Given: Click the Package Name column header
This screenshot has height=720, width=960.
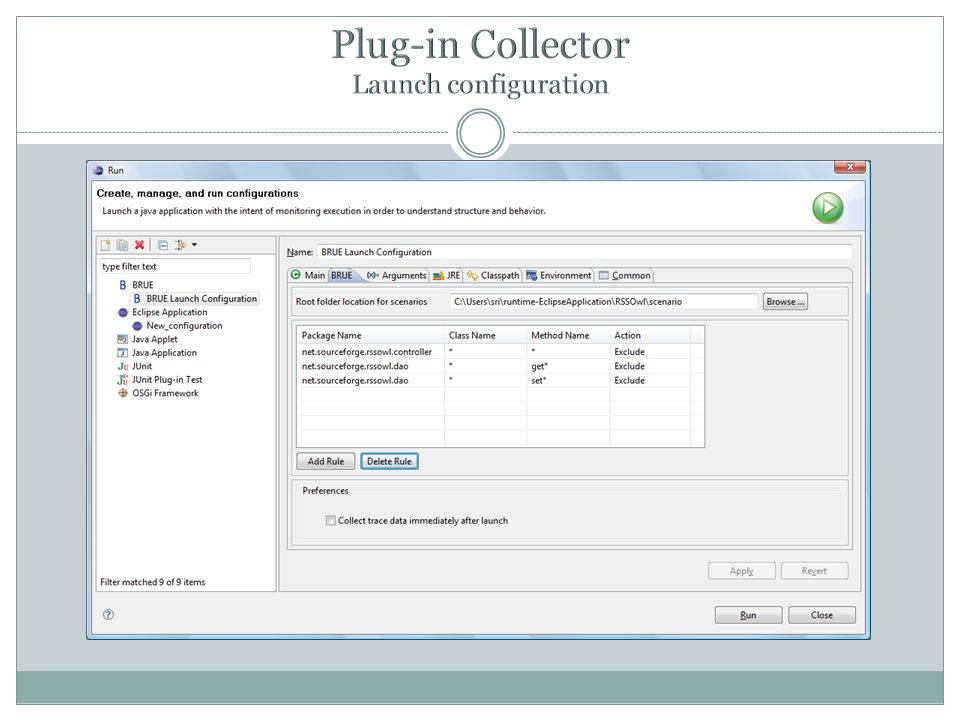Looking at the screenshot, I should tap(370, 336).
